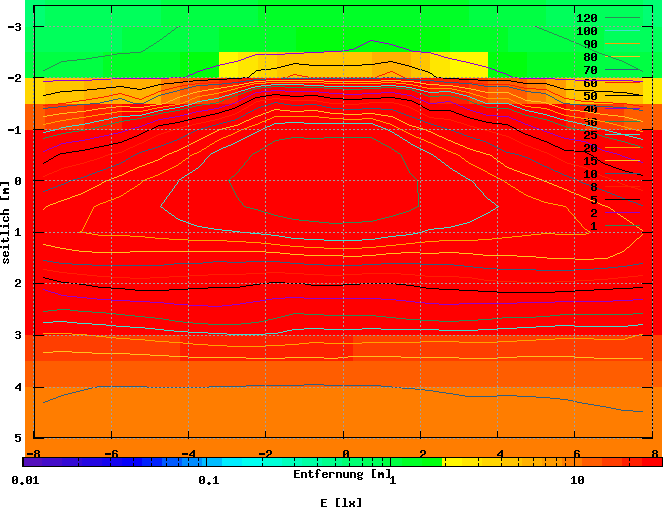Click the 10 colorbar tick label
Image resolution: width=663 pixels, height=507 pixels.
point(577,480)
